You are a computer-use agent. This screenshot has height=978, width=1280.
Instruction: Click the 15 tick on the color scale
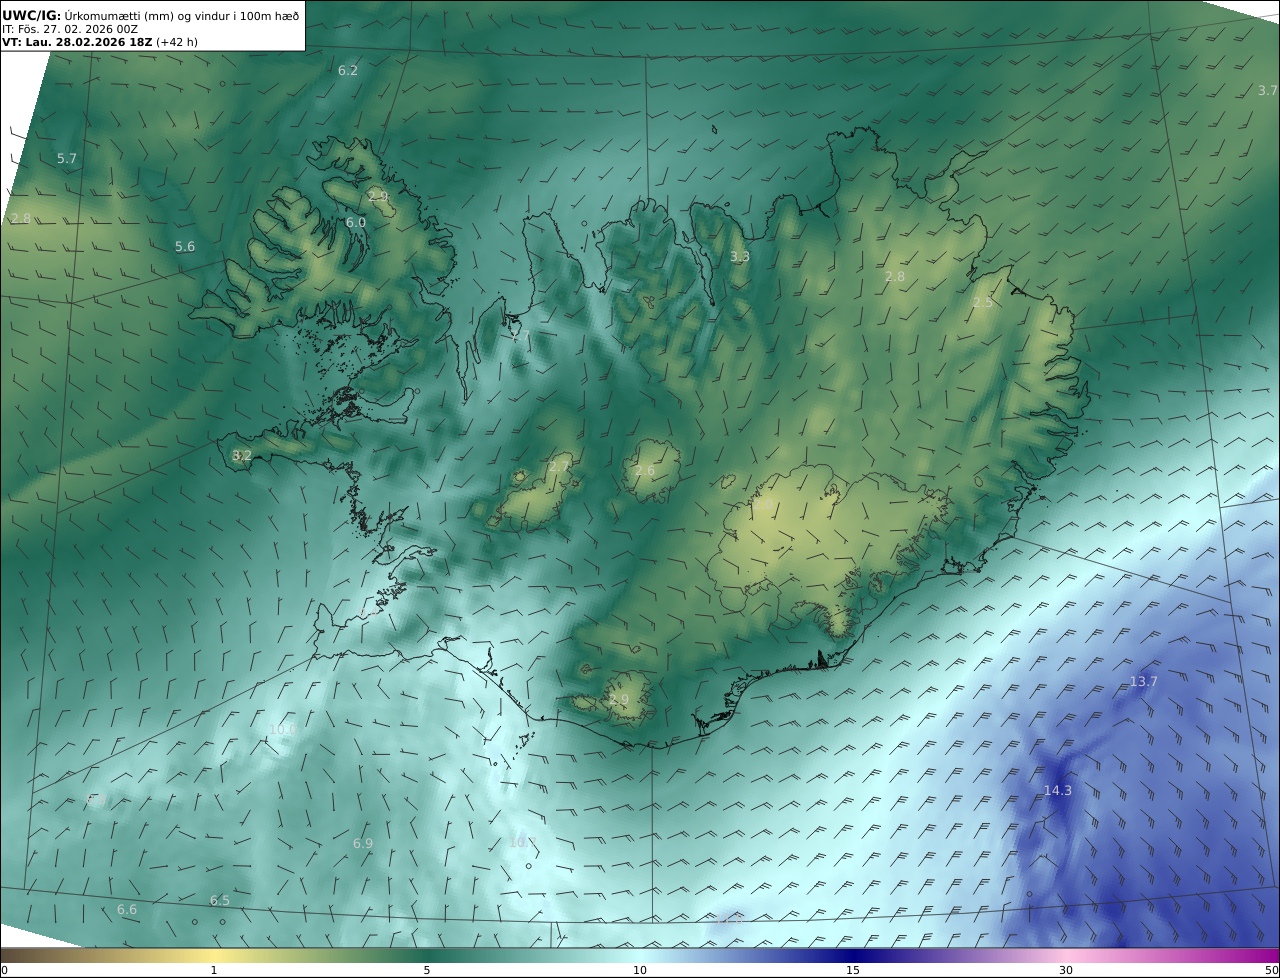tap(853, 970)
